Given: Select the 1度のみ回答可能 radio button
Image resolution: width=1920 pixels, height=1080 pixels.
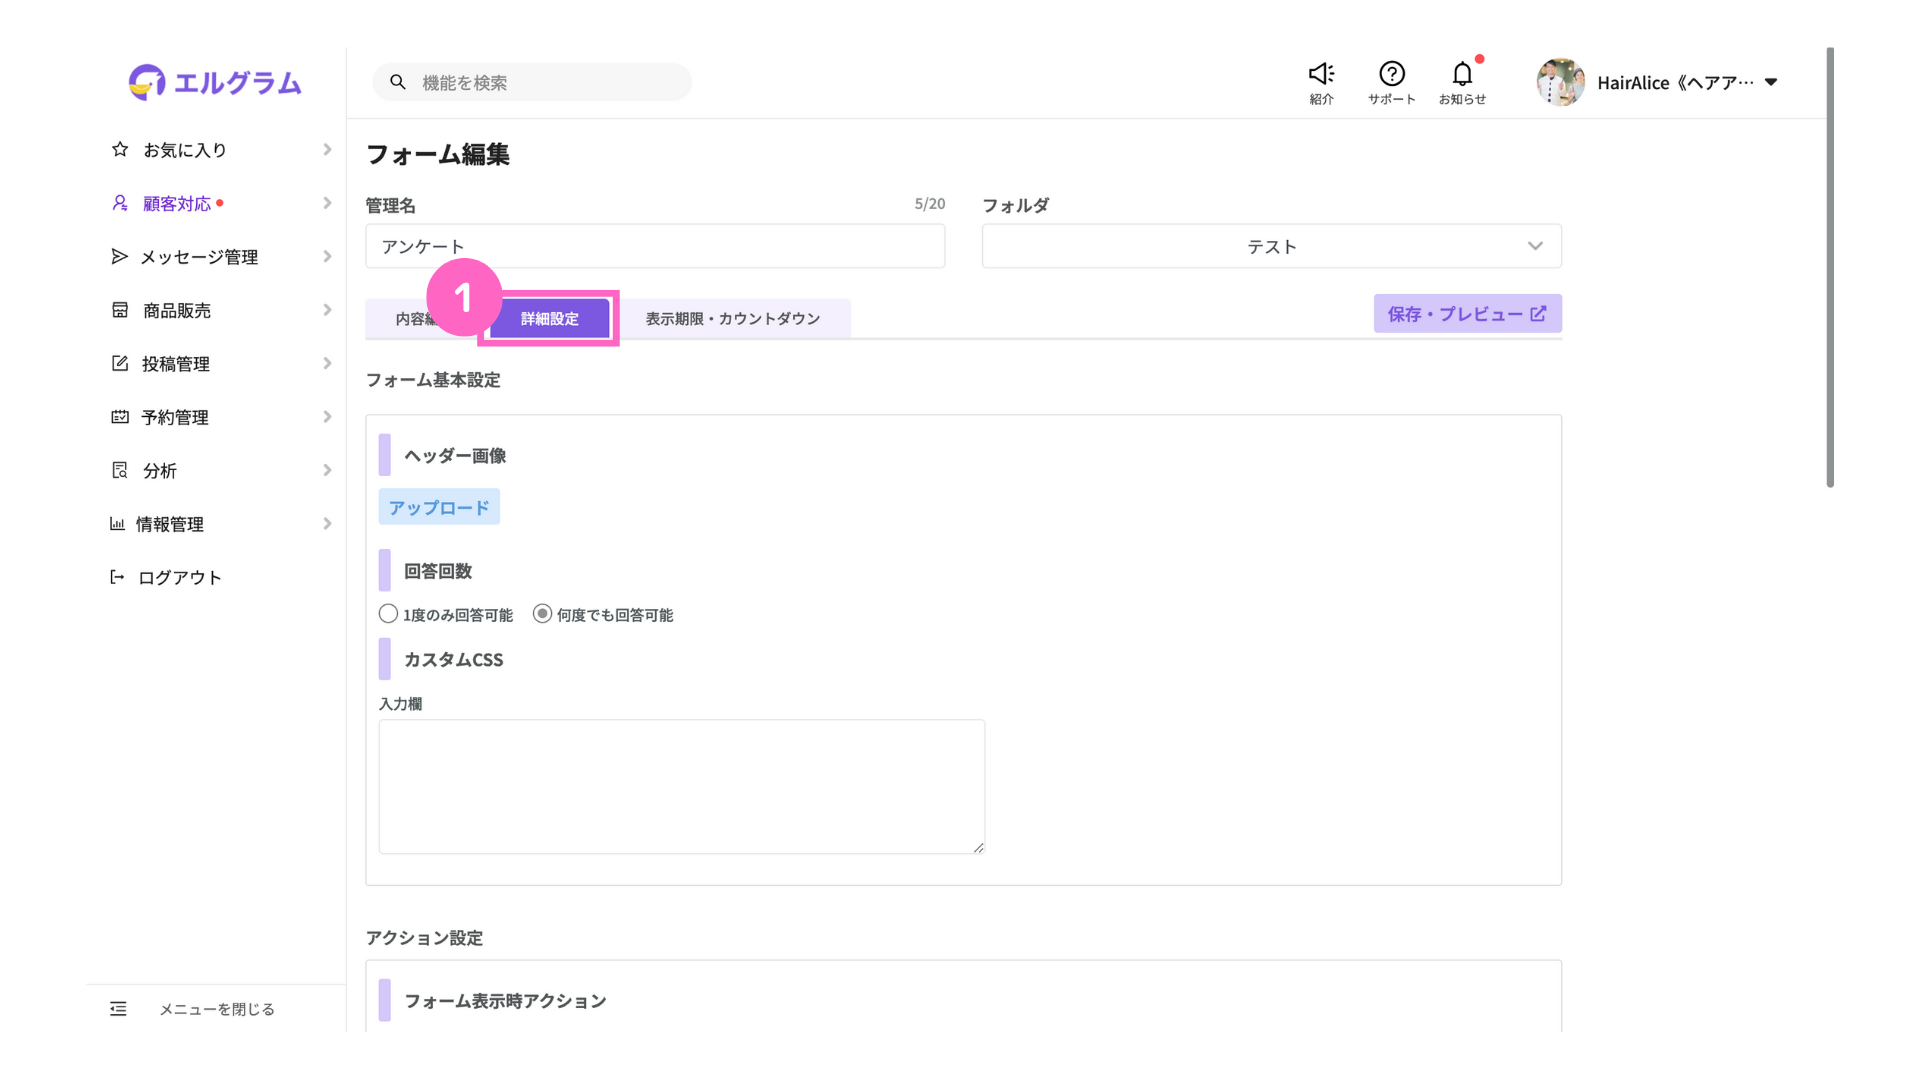Looking at the screenshot, I should [x=388, y=614].
